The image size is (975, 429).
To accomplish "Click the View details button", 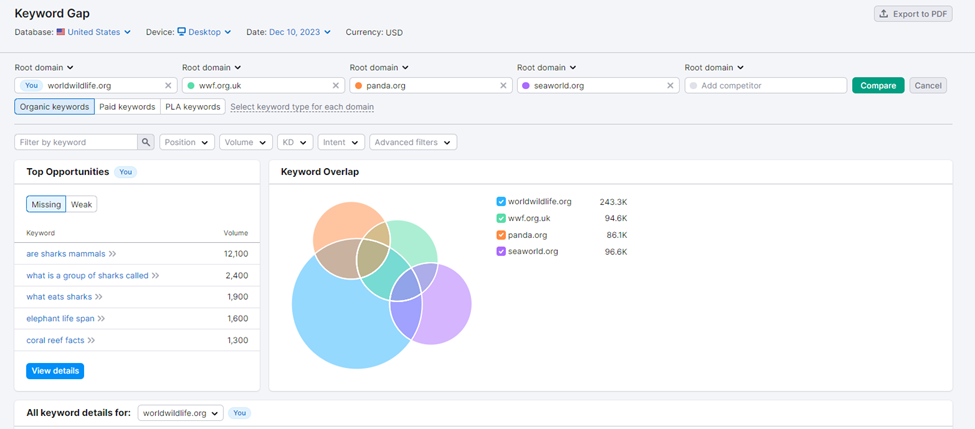I will point(55,371).
